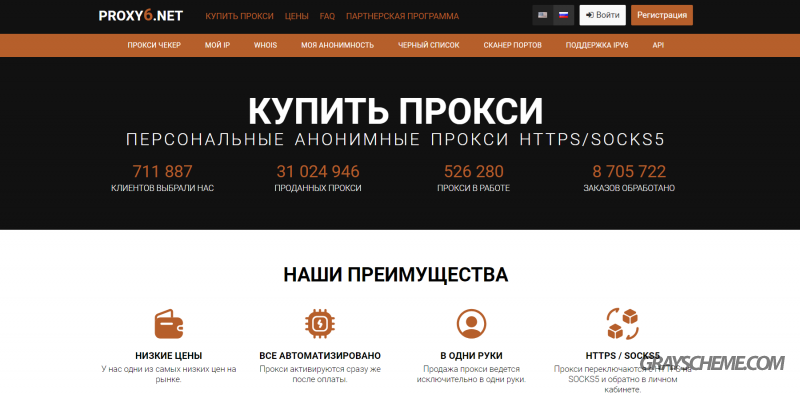Open the Черный список tool
Screen dimensions: 800x395
tap(429, 45)
